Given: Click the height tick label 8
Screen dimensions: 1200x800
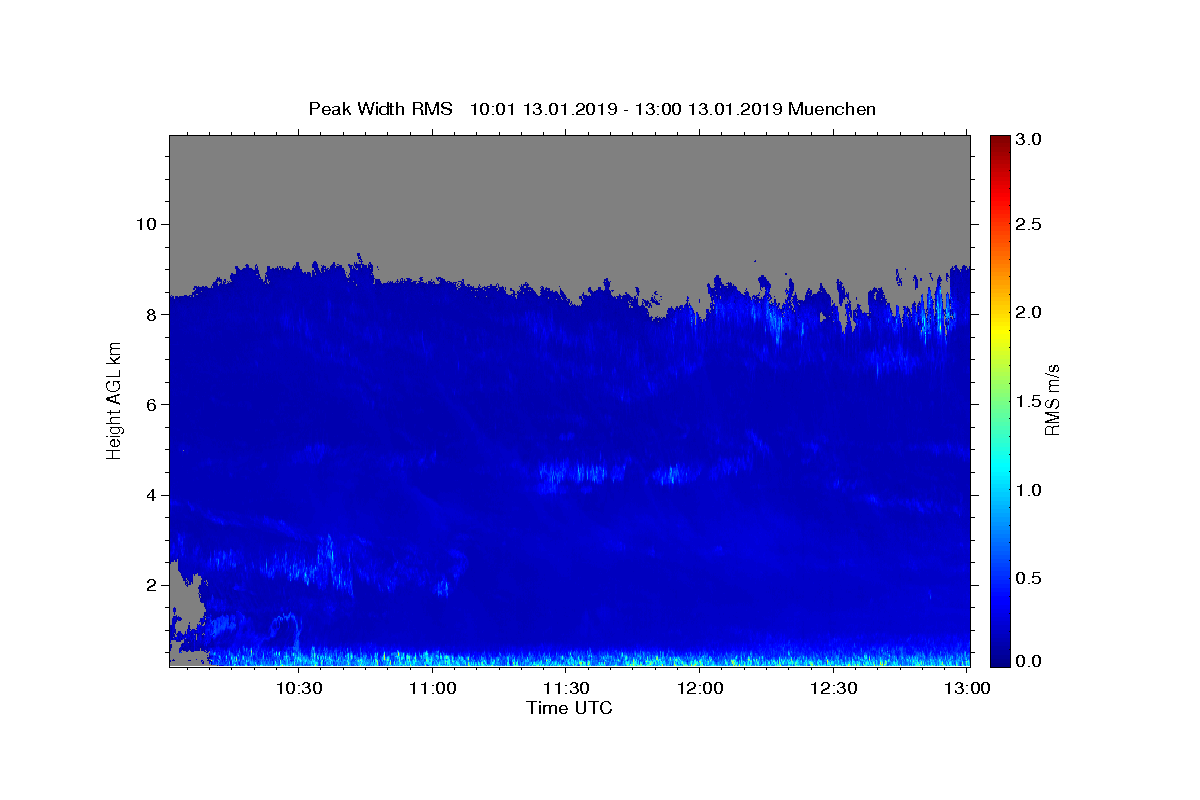Looking at the screenshot, I should pyautogui.click(x=152, y=314).
